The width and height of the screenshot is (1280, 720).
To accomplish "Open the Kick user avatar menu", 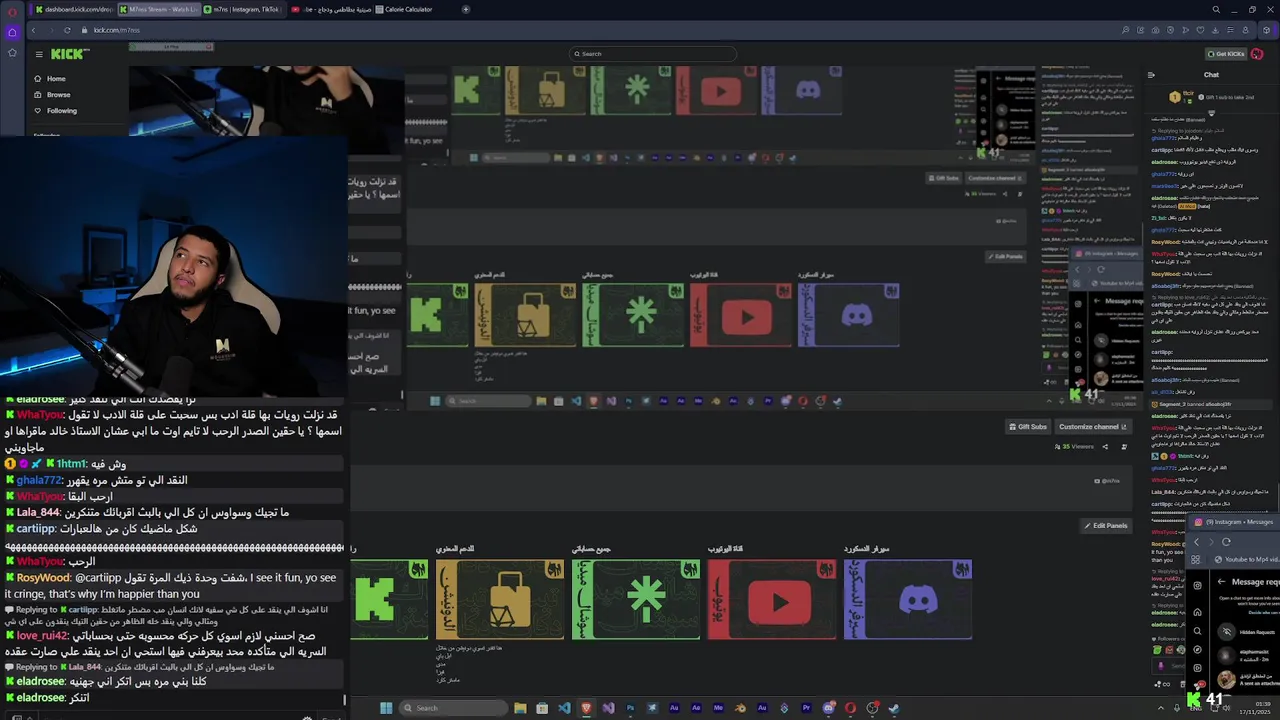I will tap(1257, 54).
